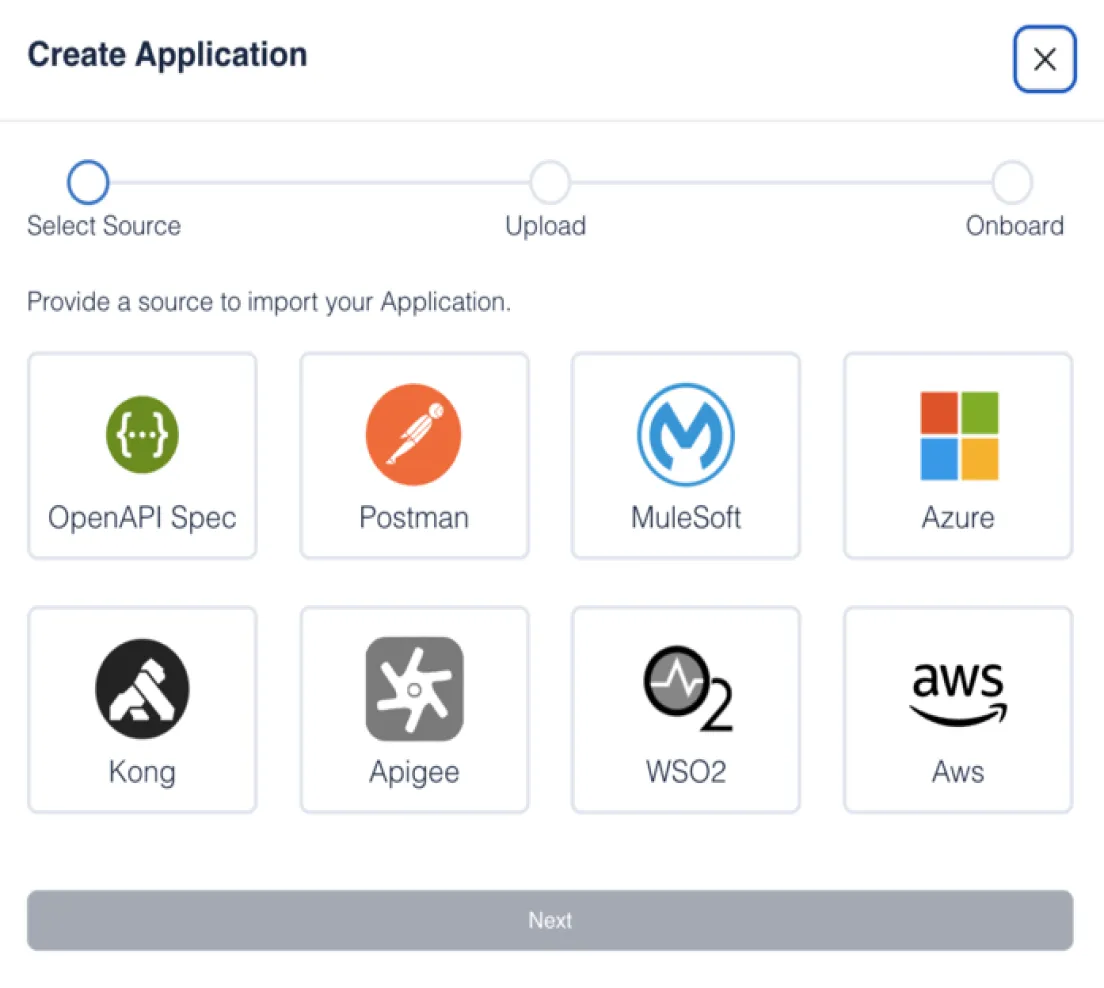Click the Onboard step label
1104x988 pixels.
tap(1015, 226)
